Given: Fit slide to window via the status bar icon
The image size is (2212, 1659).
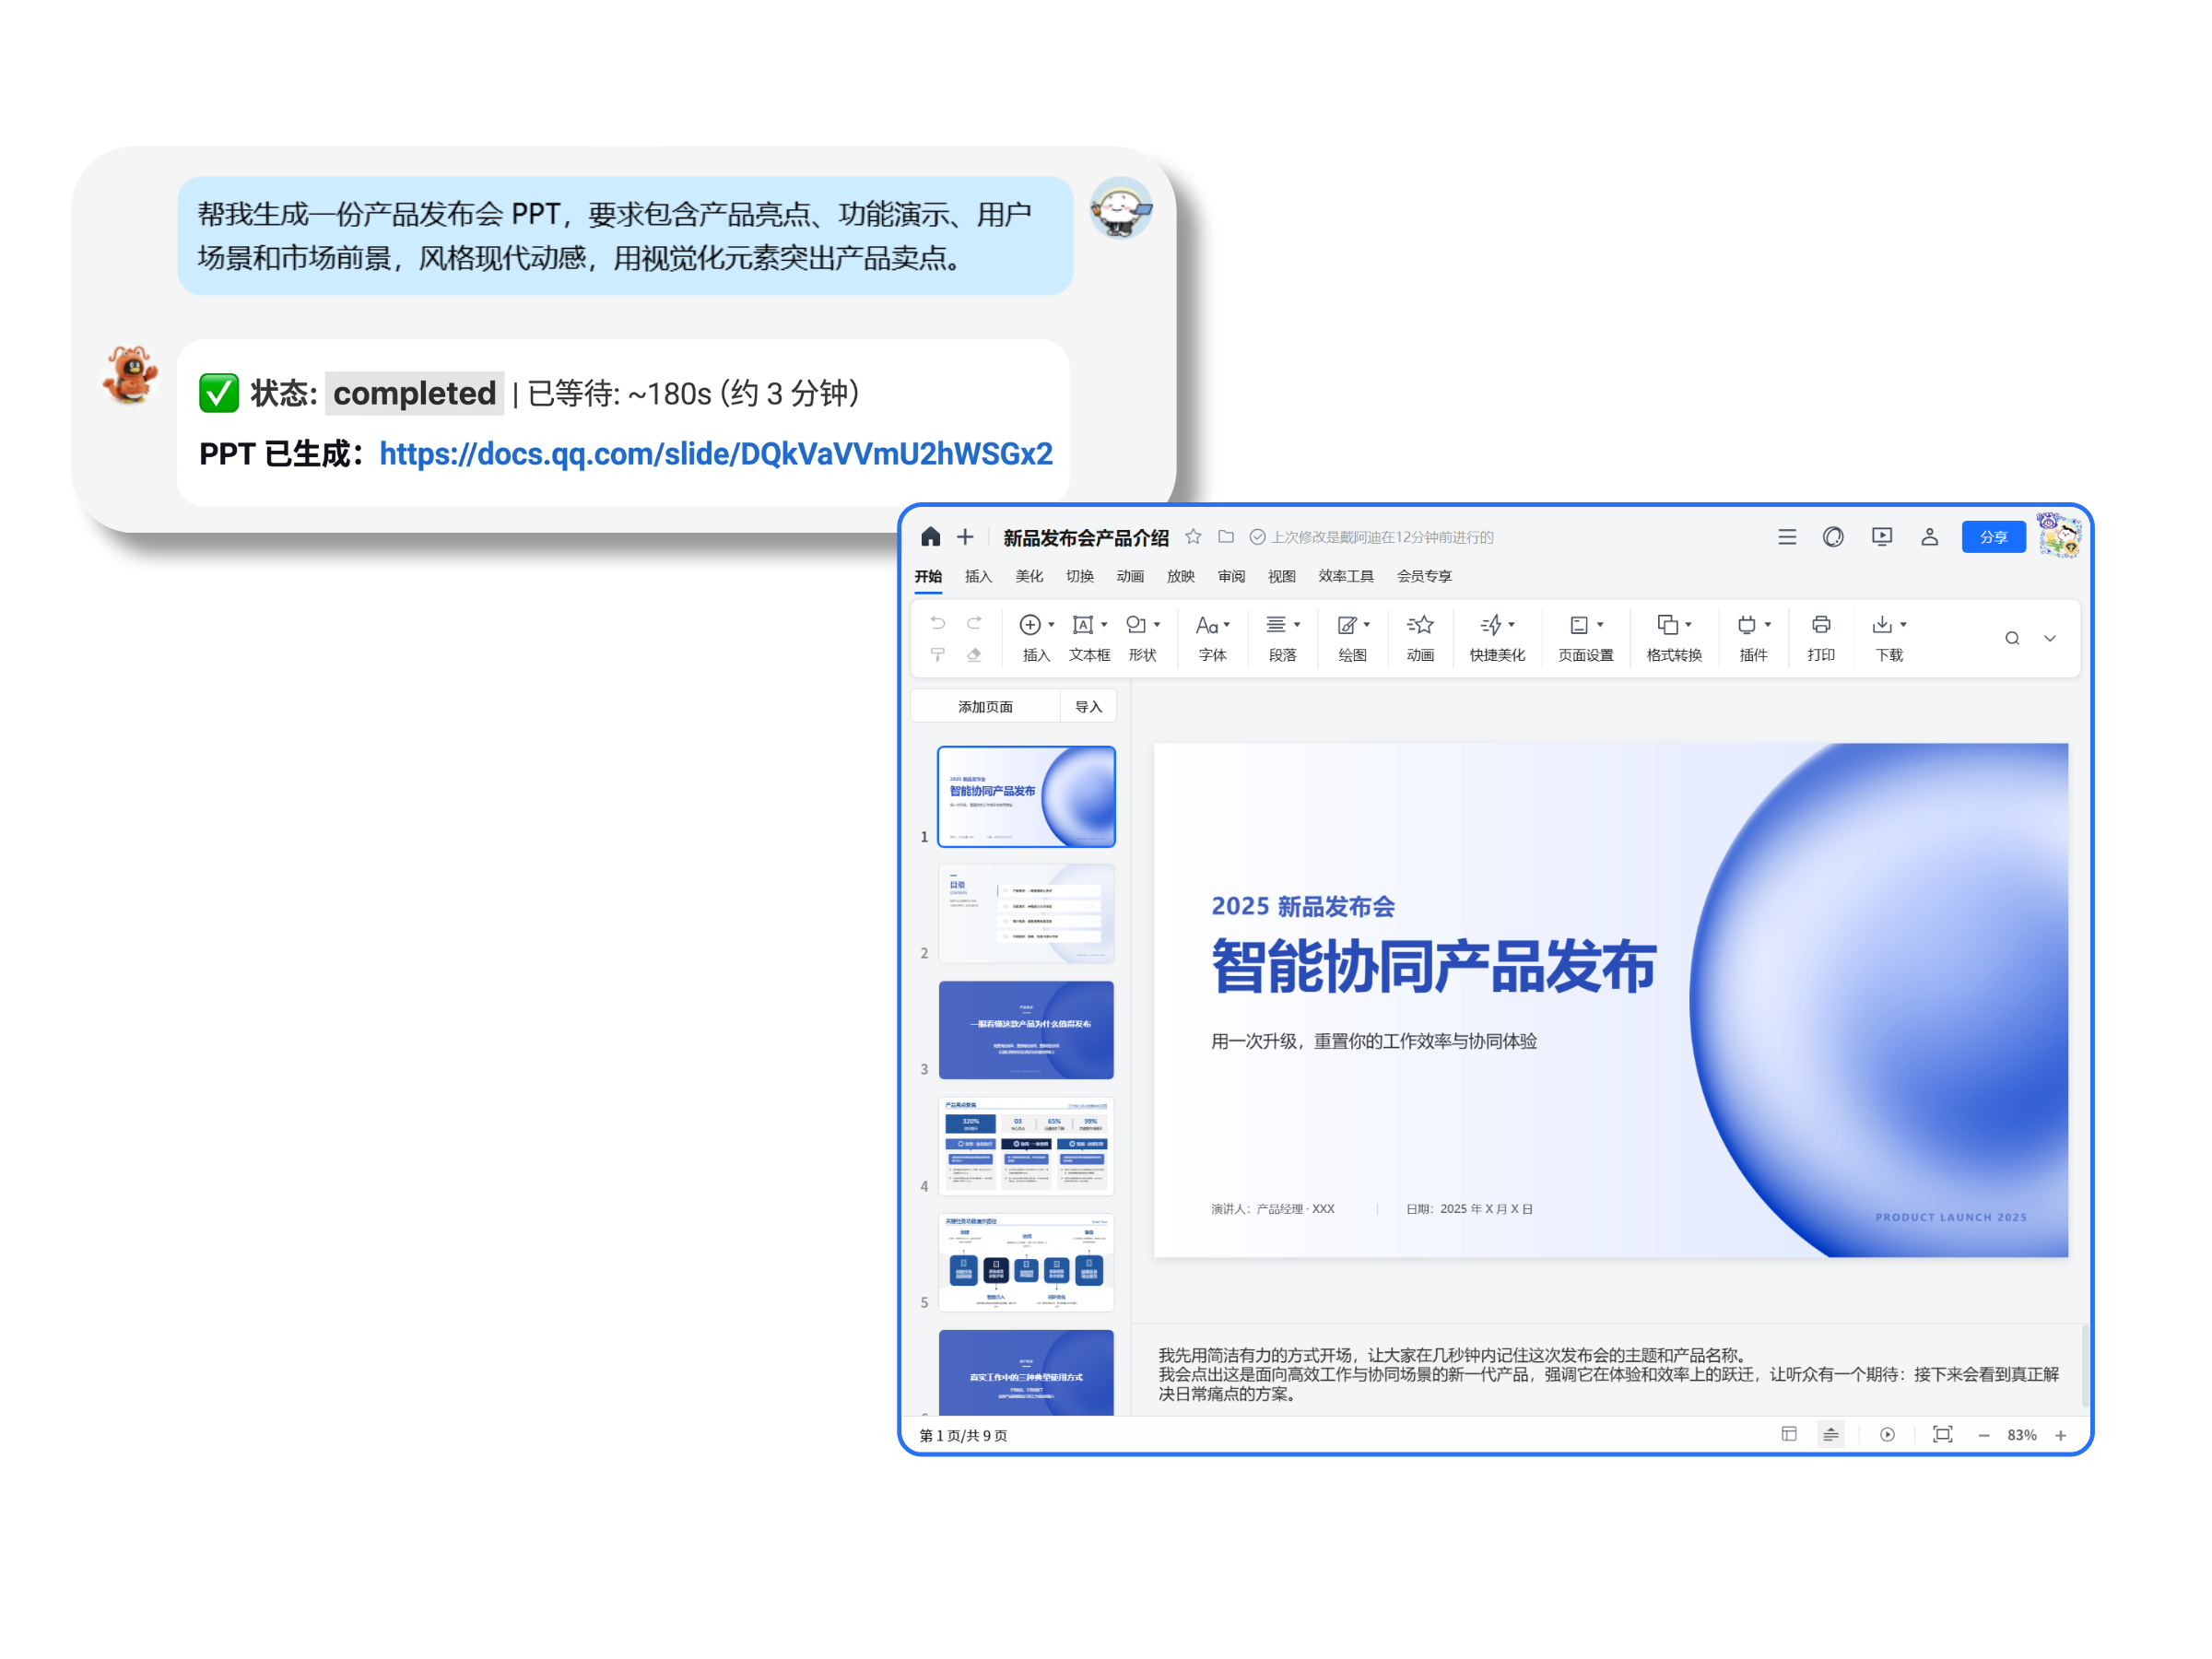Looking at the screenshot, I should 1942,1434.
